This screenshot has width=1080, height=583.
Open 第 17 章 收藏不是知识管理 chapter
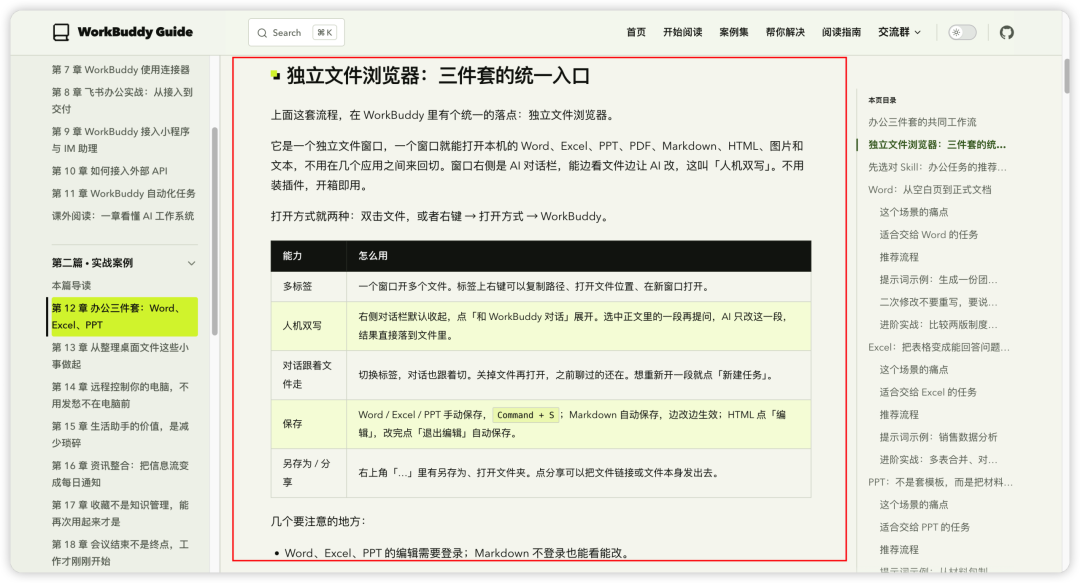point(121,513)
